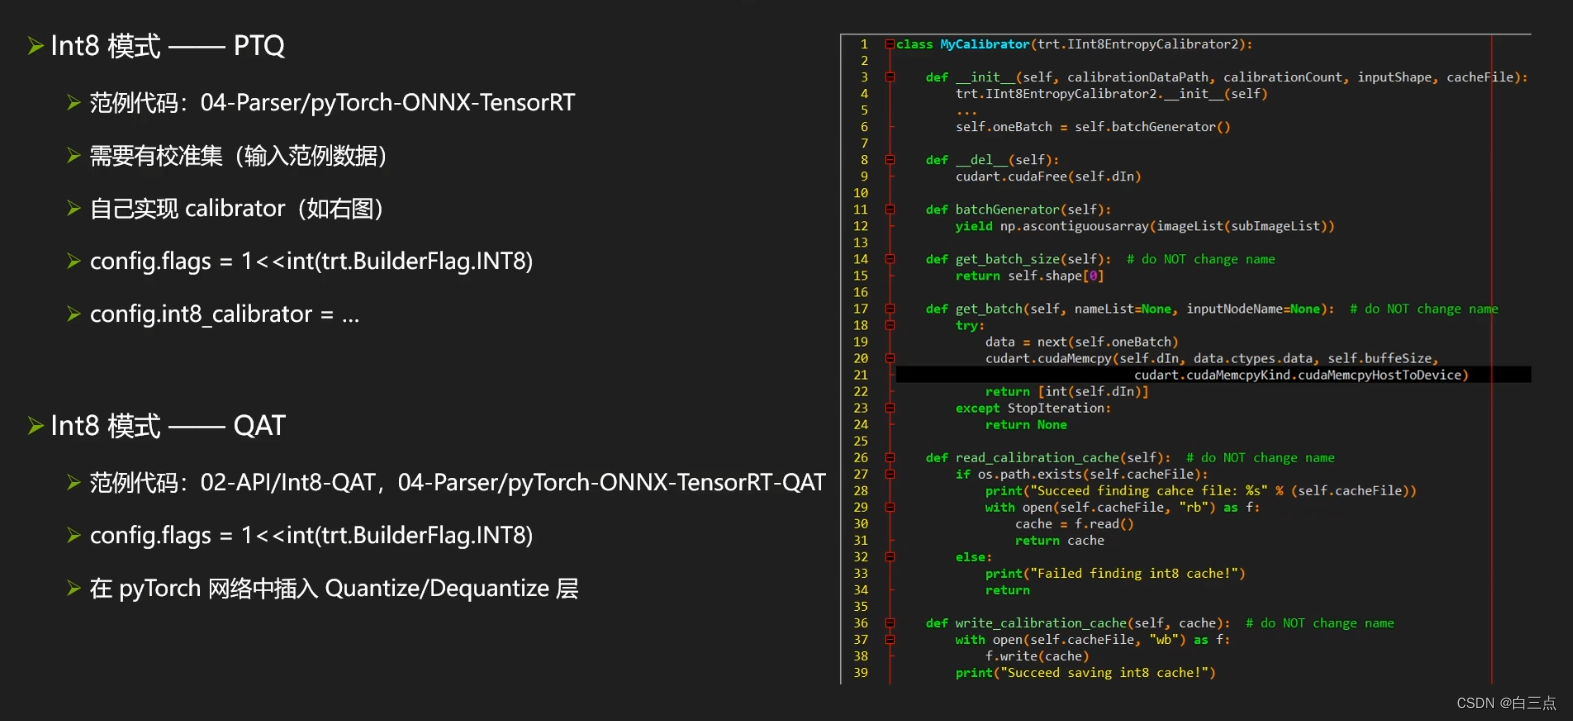Collapse the read_calibration_cache fold marker

(x=889, y=458)
